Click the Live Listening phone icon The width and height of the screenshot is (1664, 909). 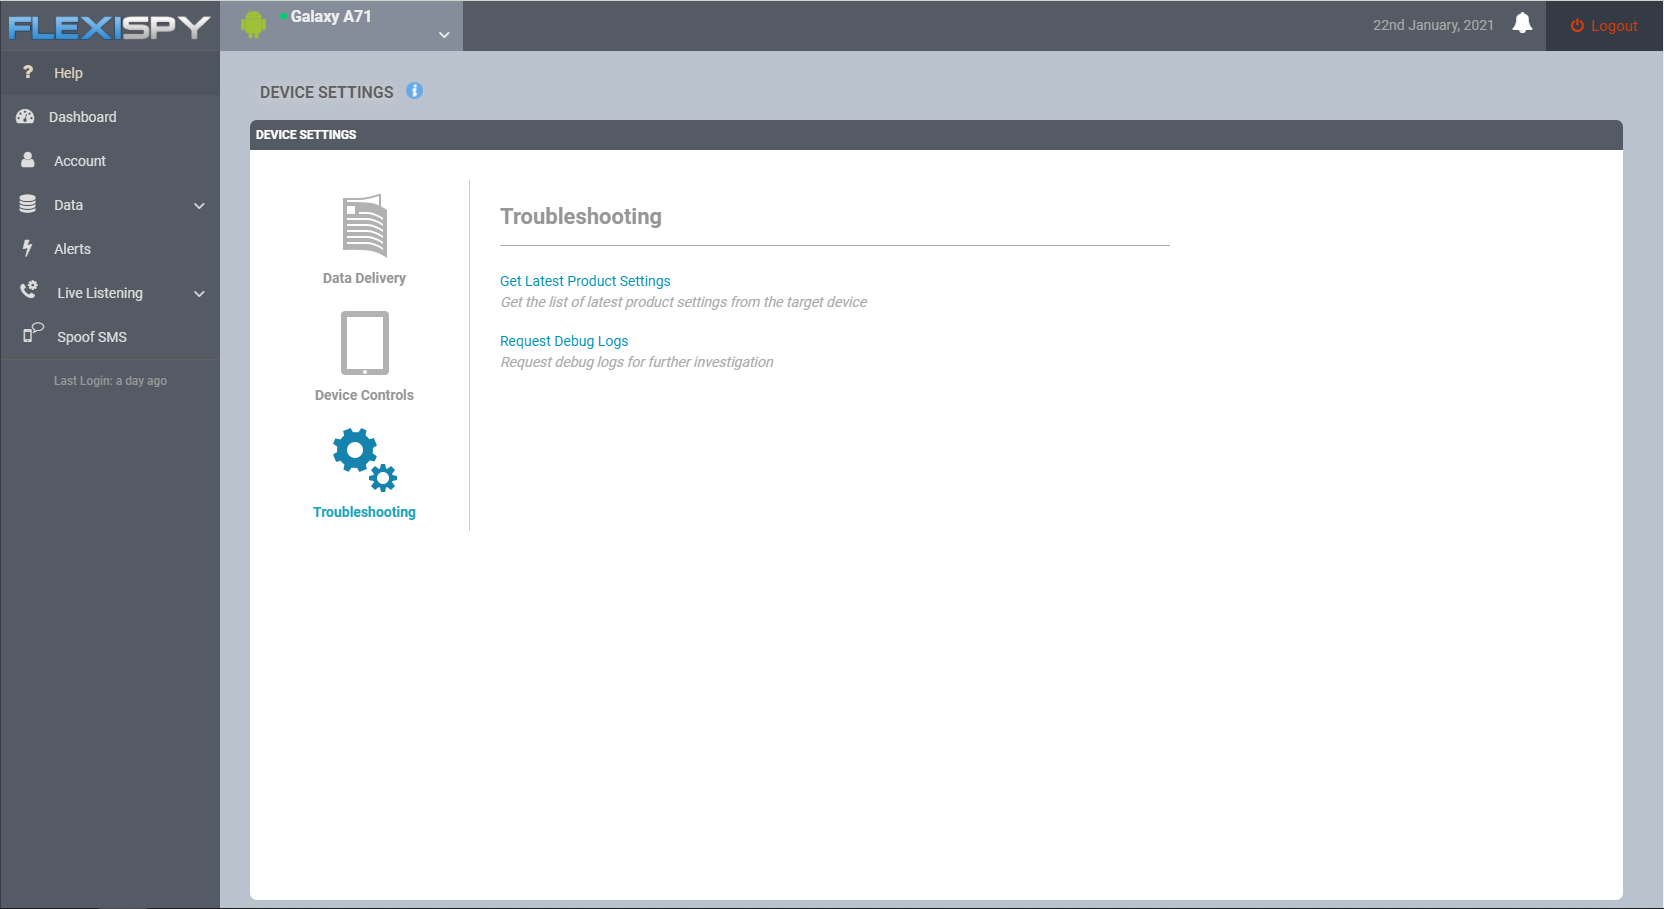[x=29, y=291]
